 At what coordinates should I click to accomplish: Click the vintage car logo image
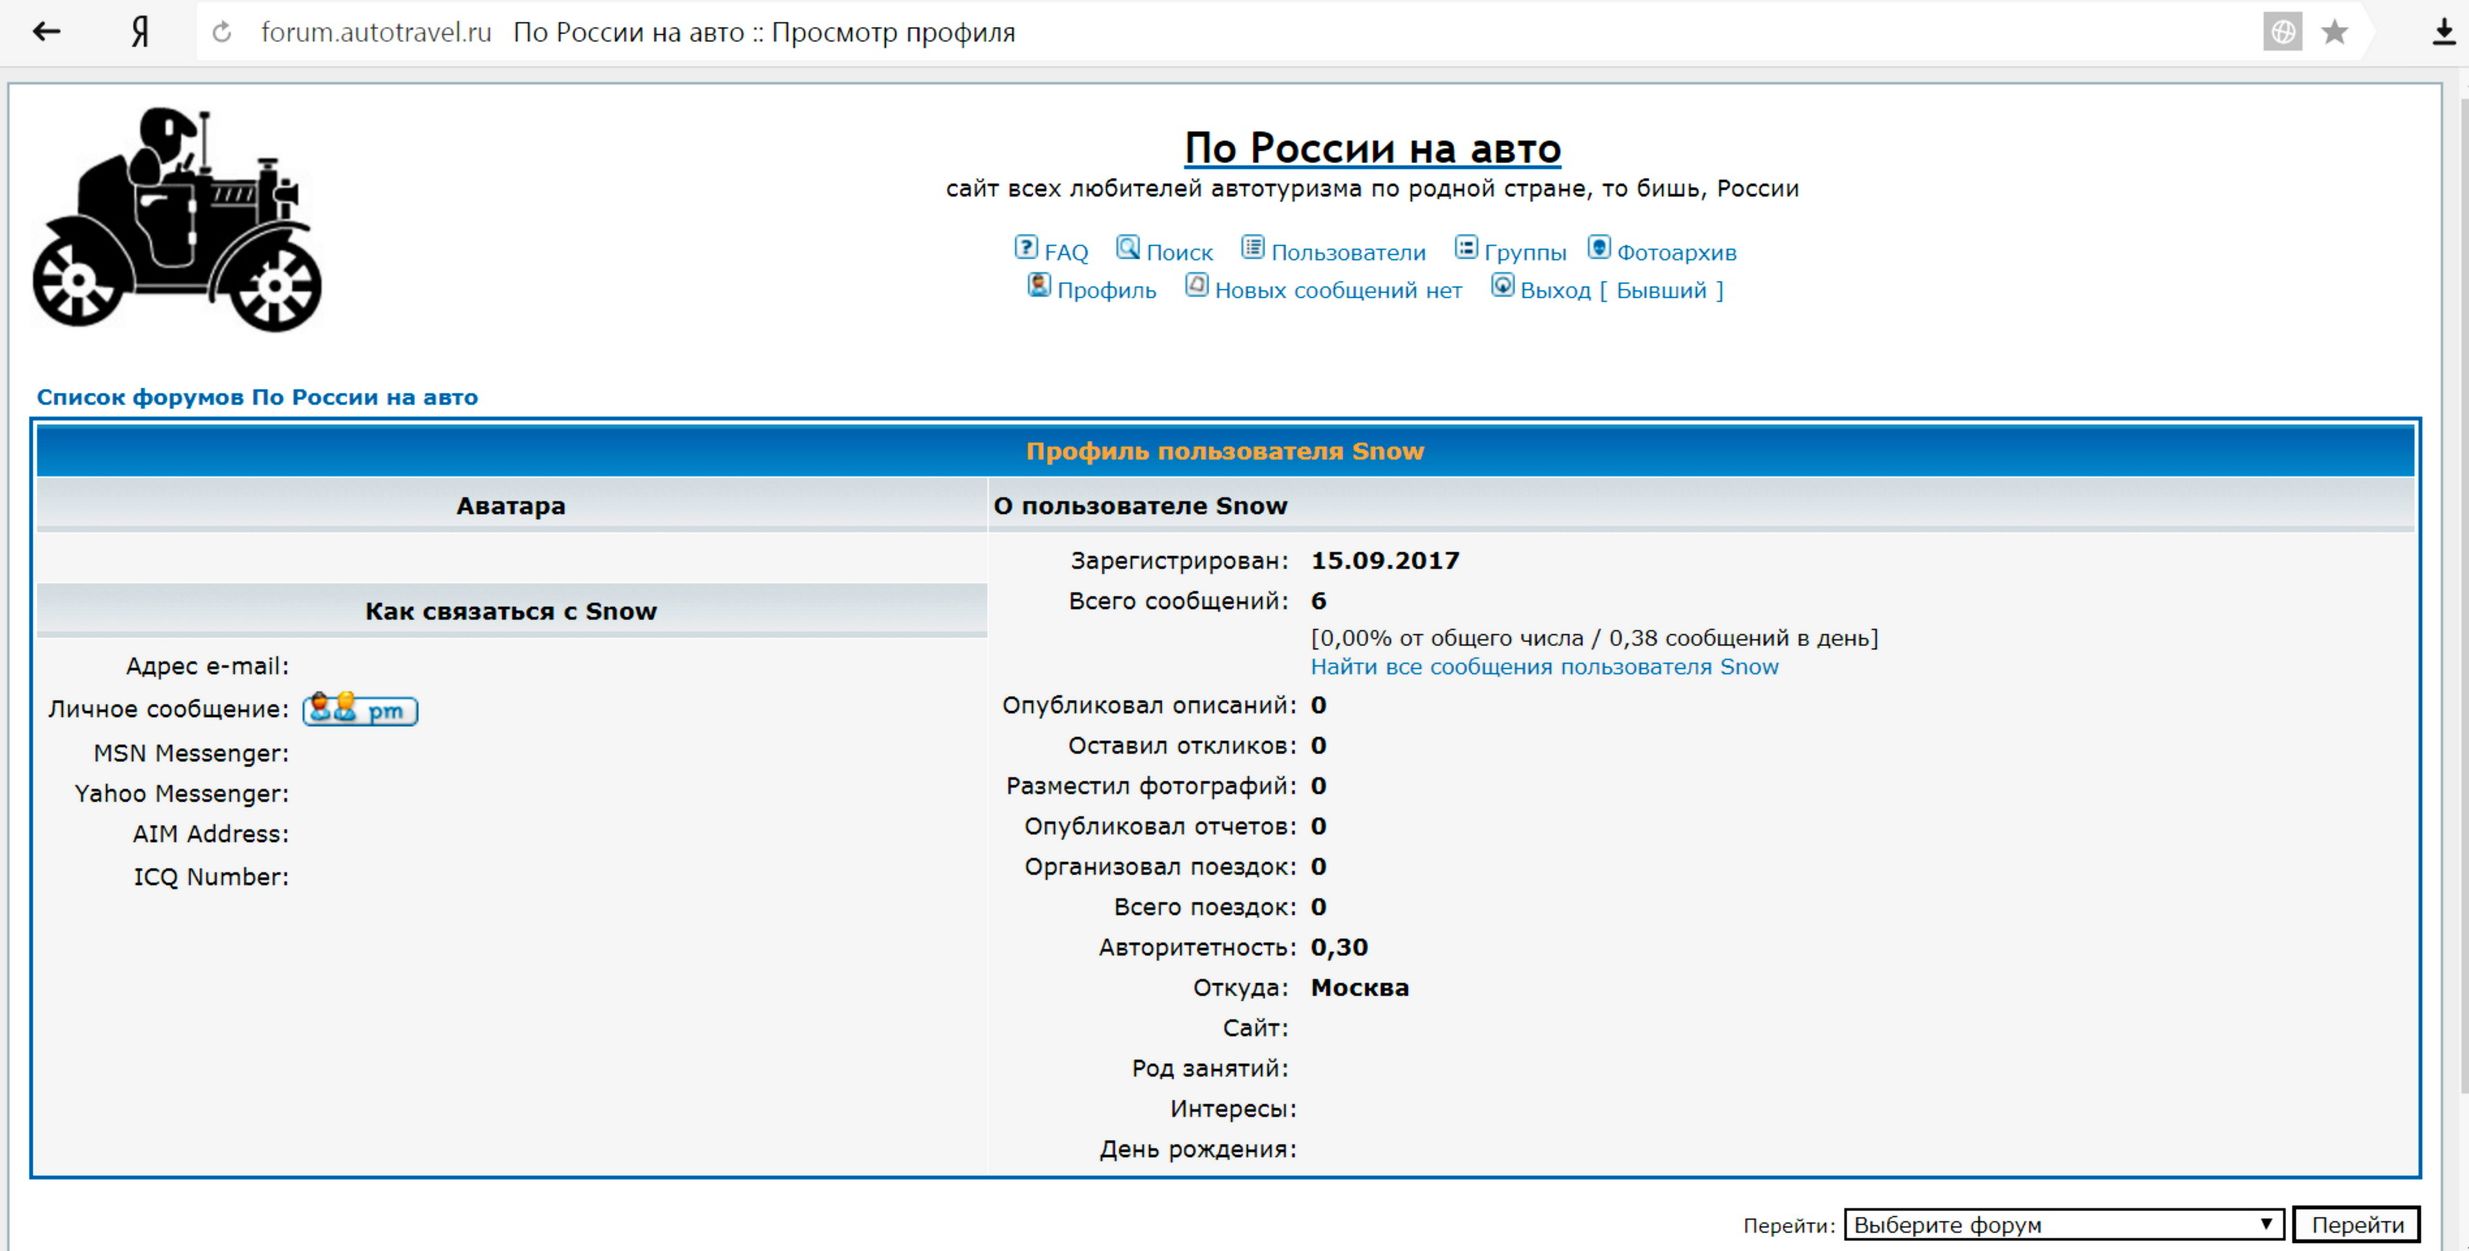(177, 220)
